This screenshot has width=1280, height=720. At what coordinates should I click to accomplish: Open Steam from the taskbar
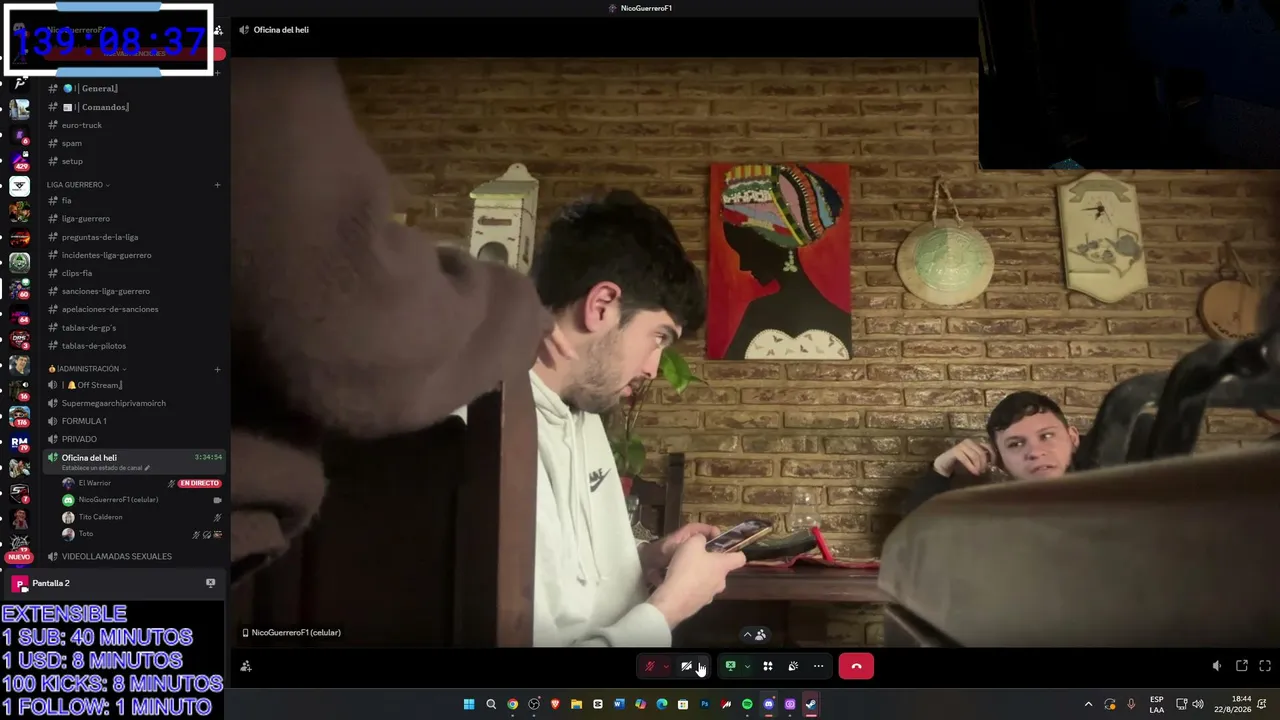coord(811,704)
